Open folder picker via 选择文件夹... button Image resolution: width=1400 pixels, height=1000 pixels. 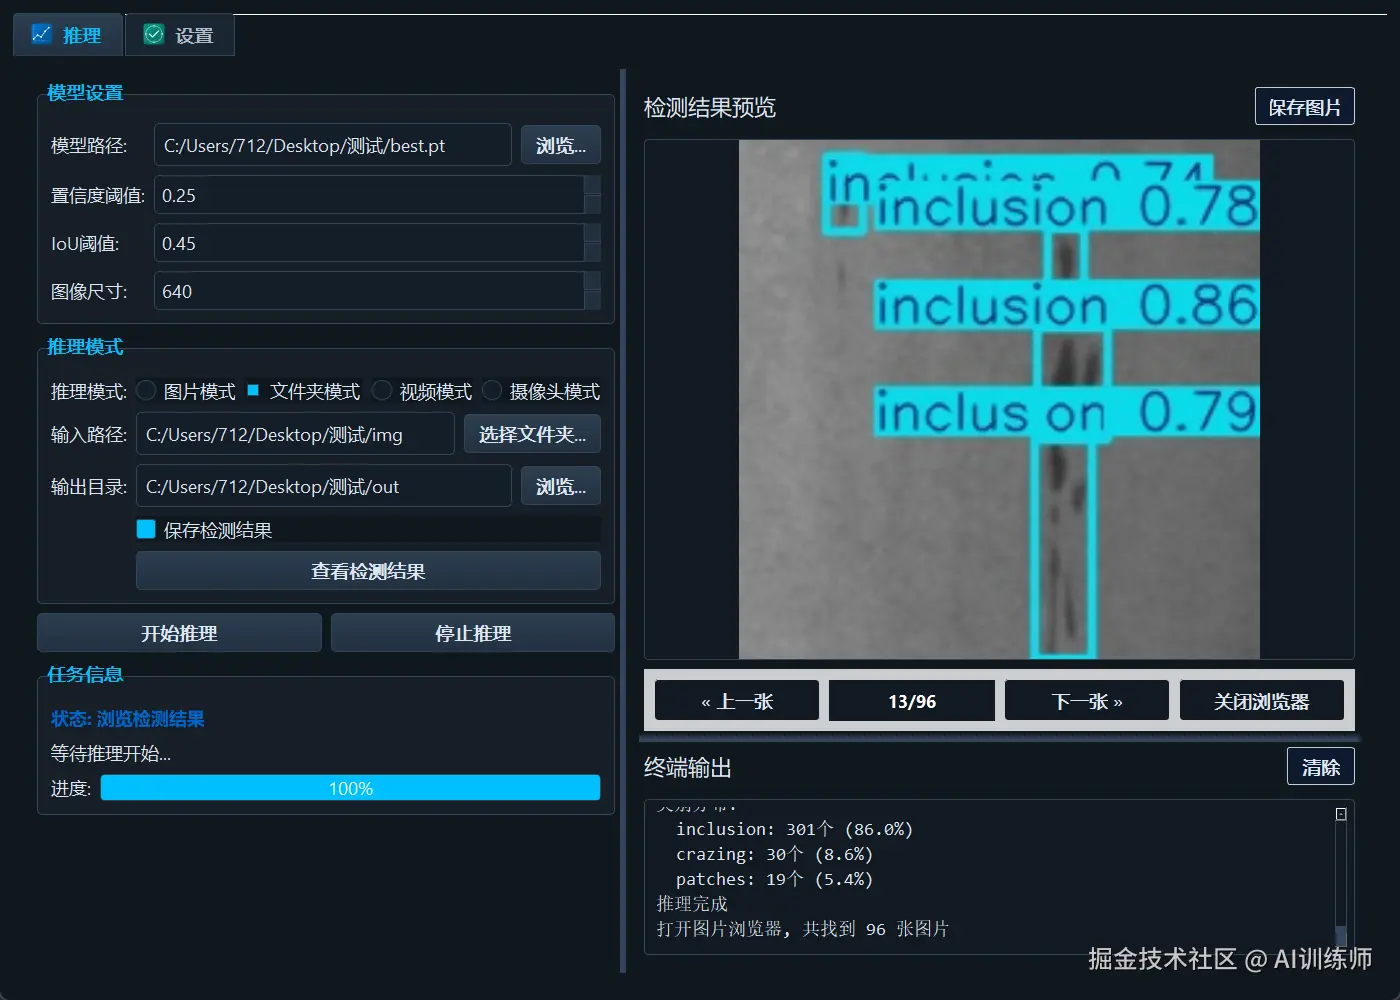(532, 433)
